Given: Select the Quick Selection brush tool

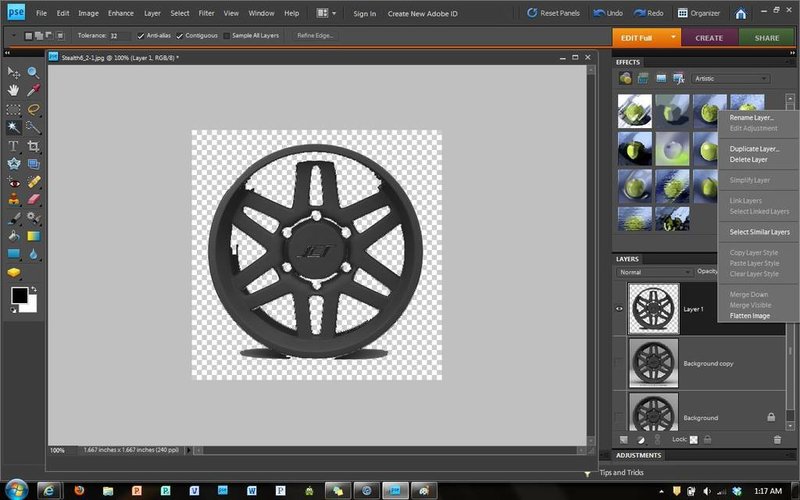Looking at the screenshot, I should tap(33, 127).
